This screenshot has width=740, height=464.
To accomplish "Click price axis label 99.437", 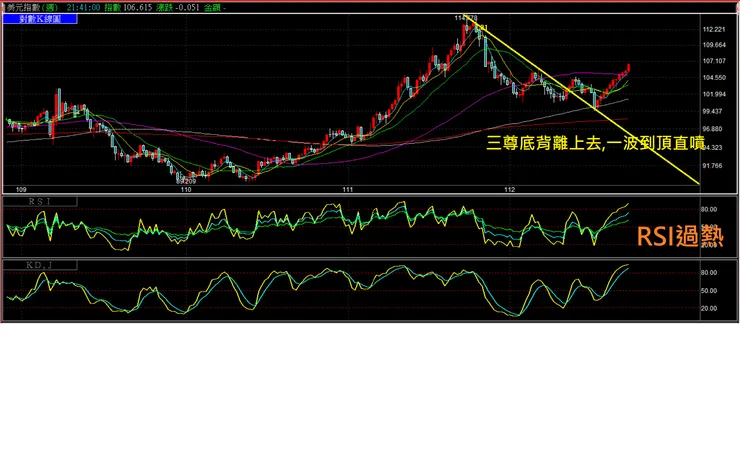I will 712,111.
